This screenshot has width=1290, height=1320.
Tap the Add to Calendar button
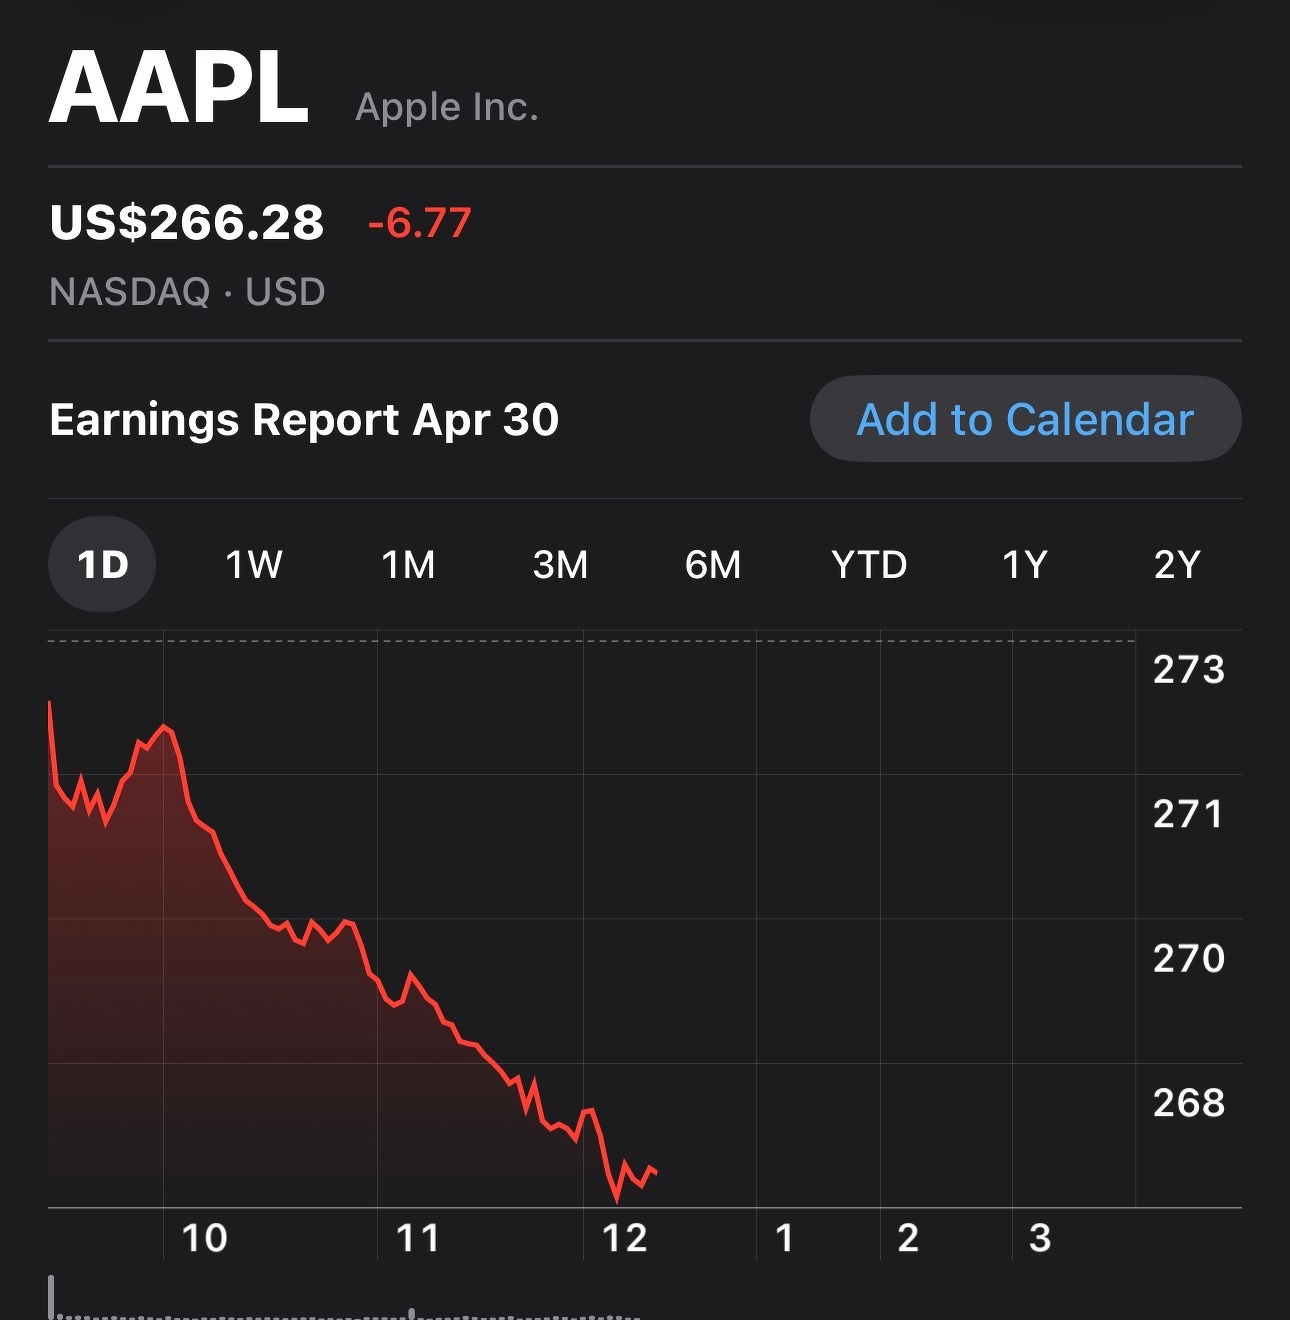click(x=1025, y=419)
